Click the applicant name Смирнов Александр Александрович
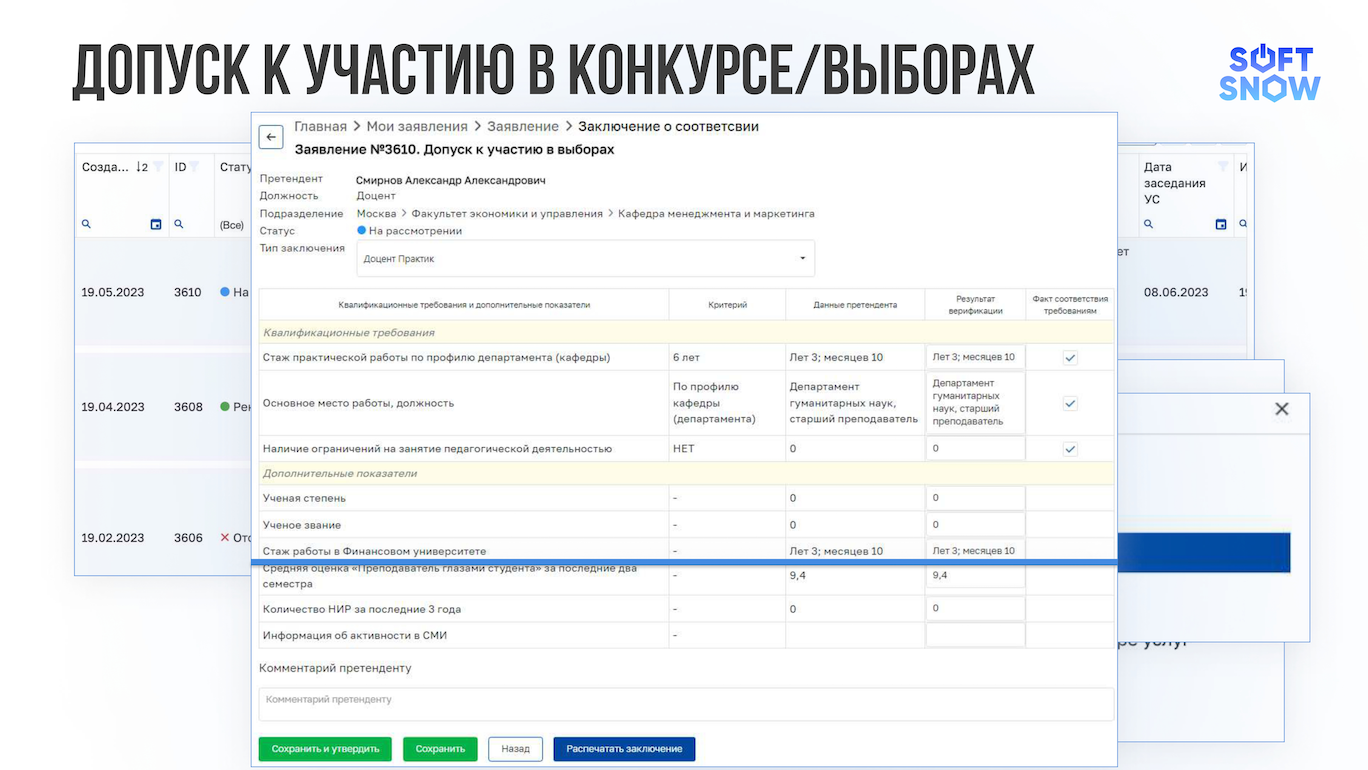Viewport: 1368px width, 770px height. (x=451, y=180)
